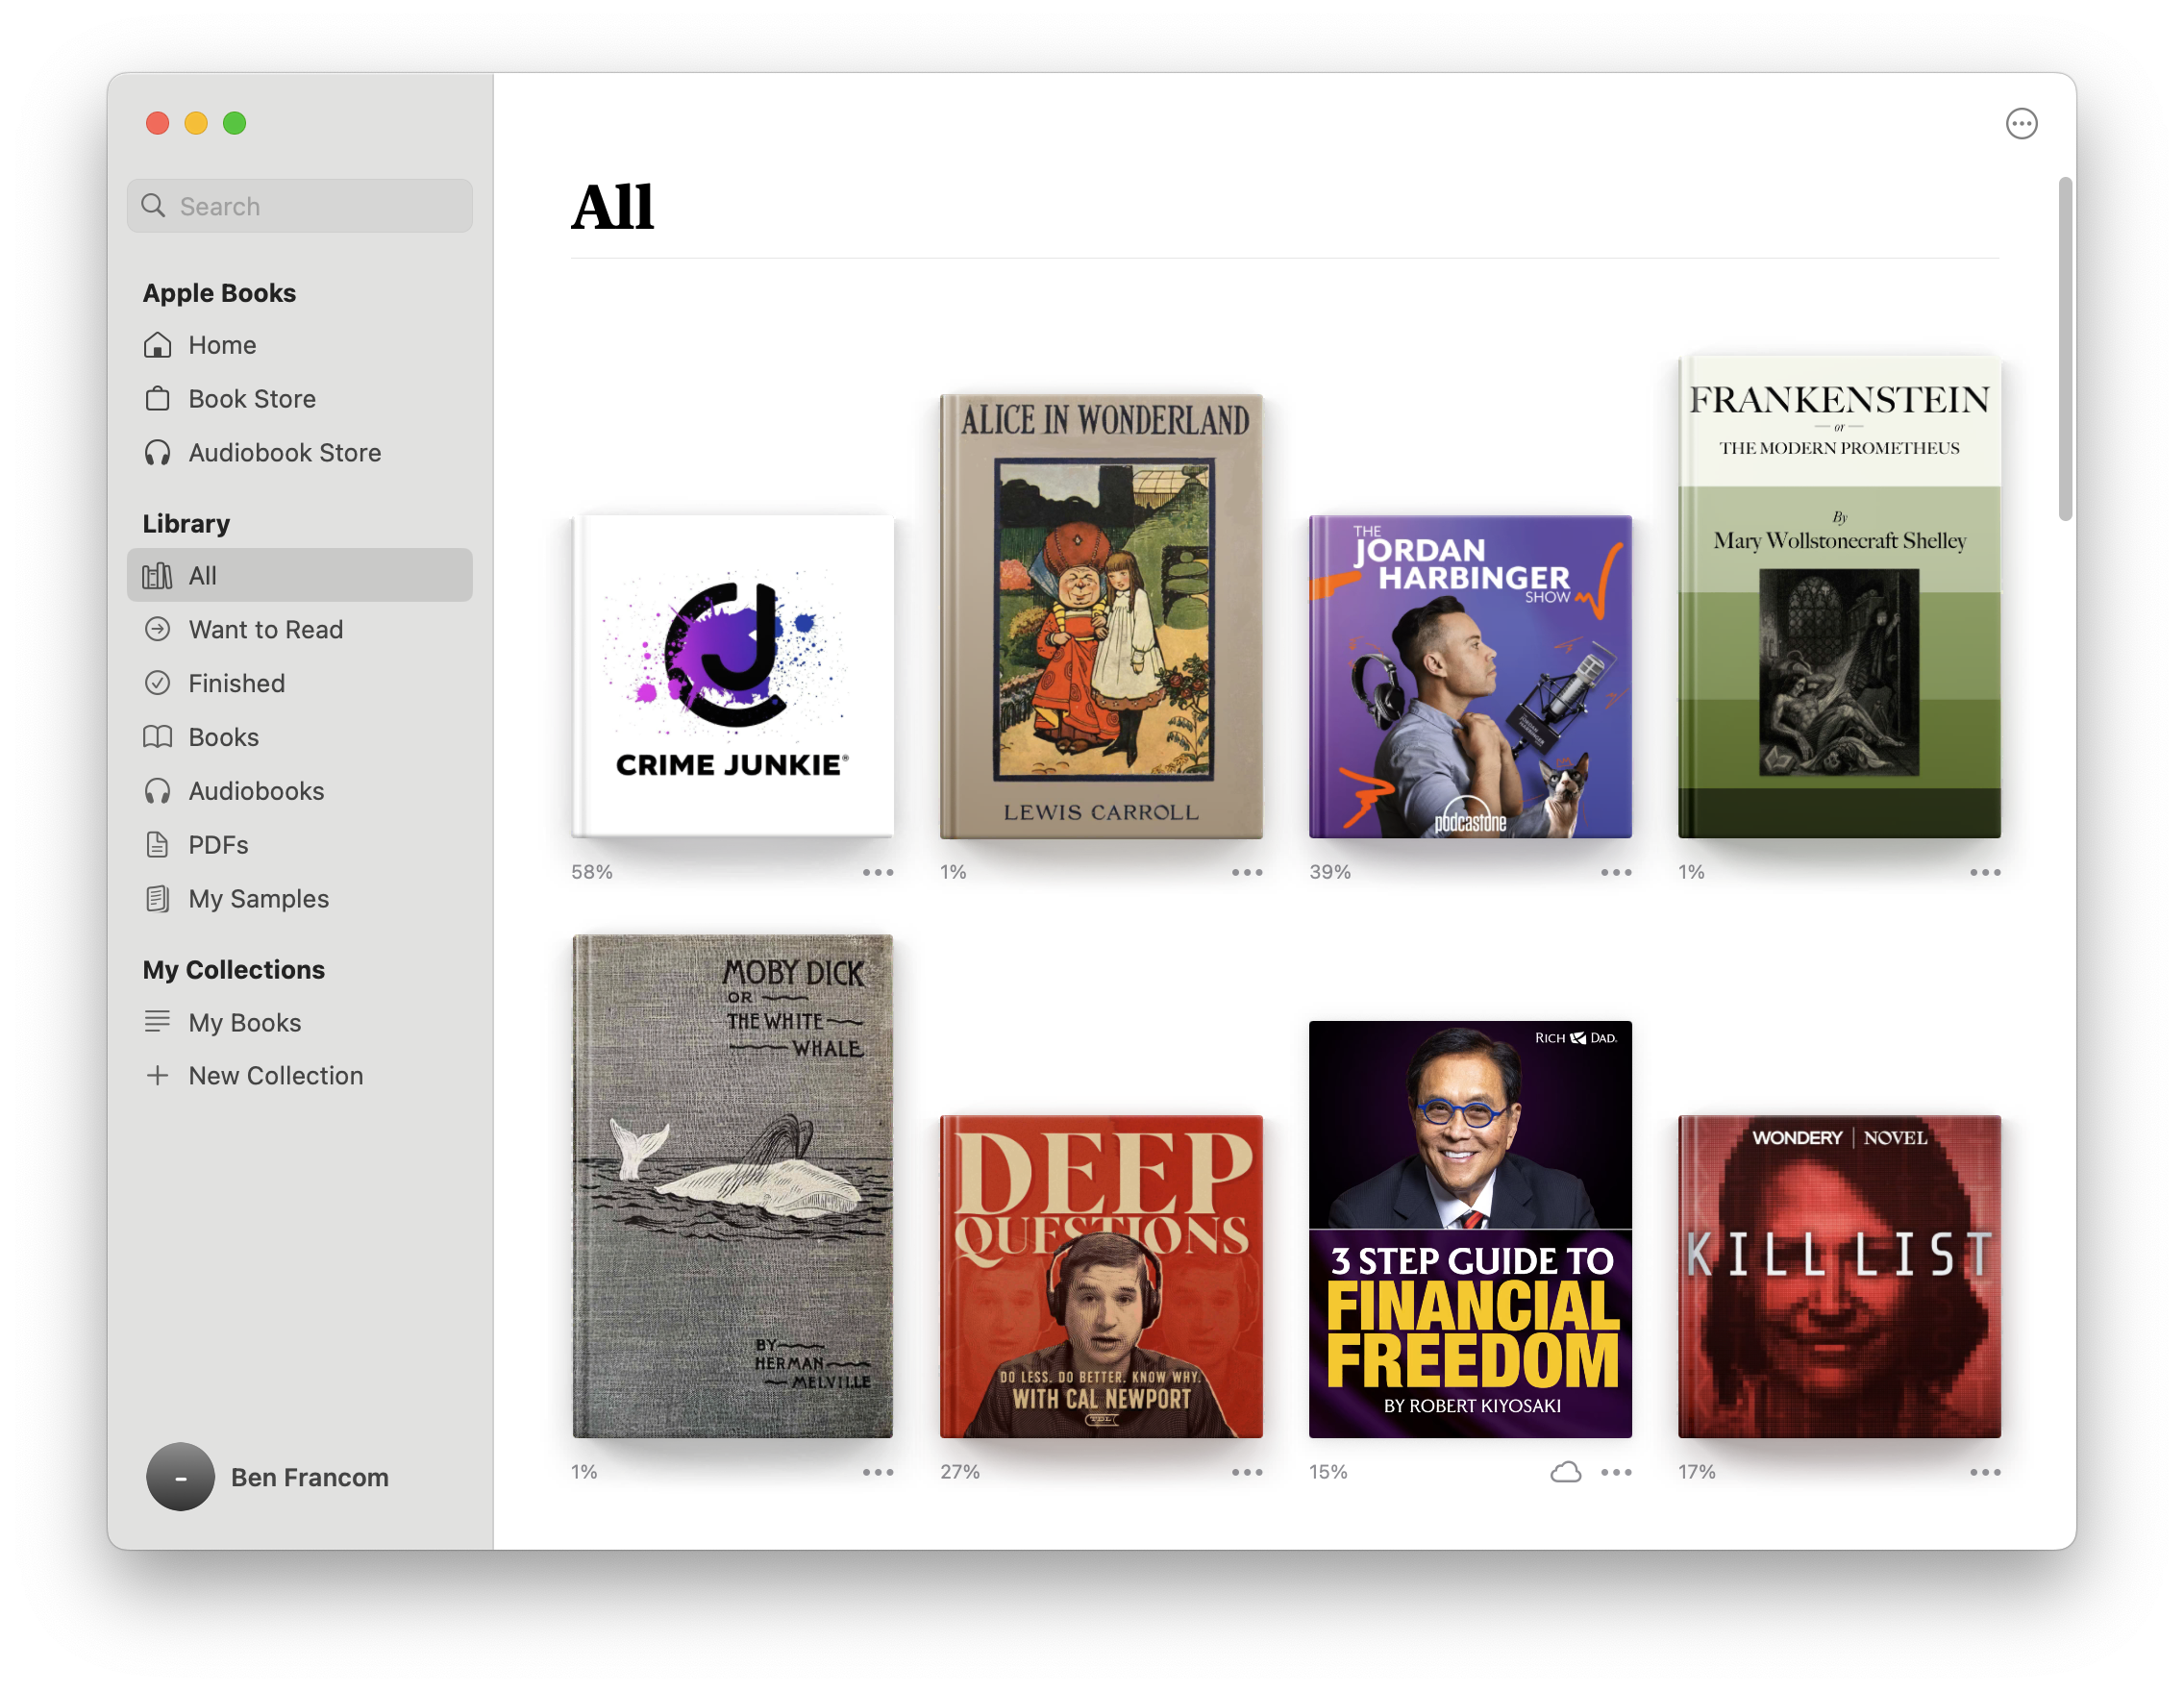Toggle Books filter in the Library sidebar
2184x1692 pixels.
point(222,737)
